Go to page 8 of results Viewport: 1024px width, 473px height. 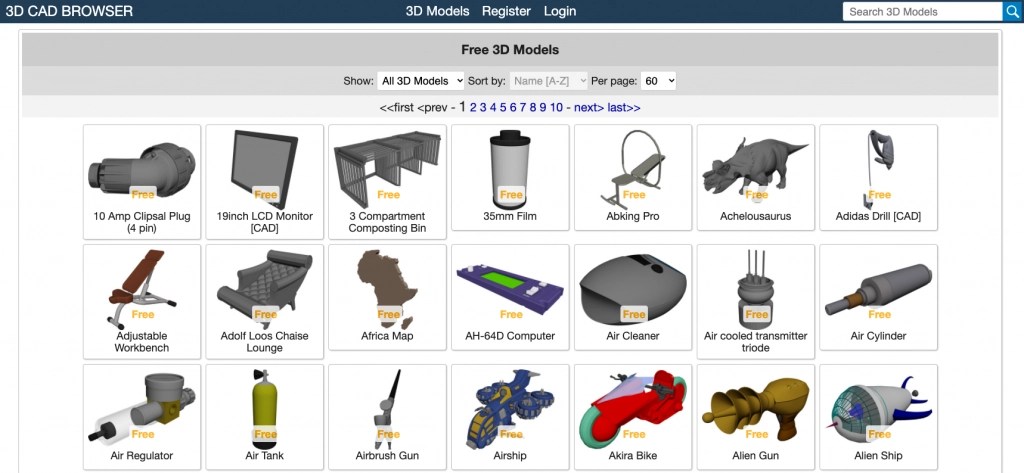pyautogui.click(x=533, y=108)
